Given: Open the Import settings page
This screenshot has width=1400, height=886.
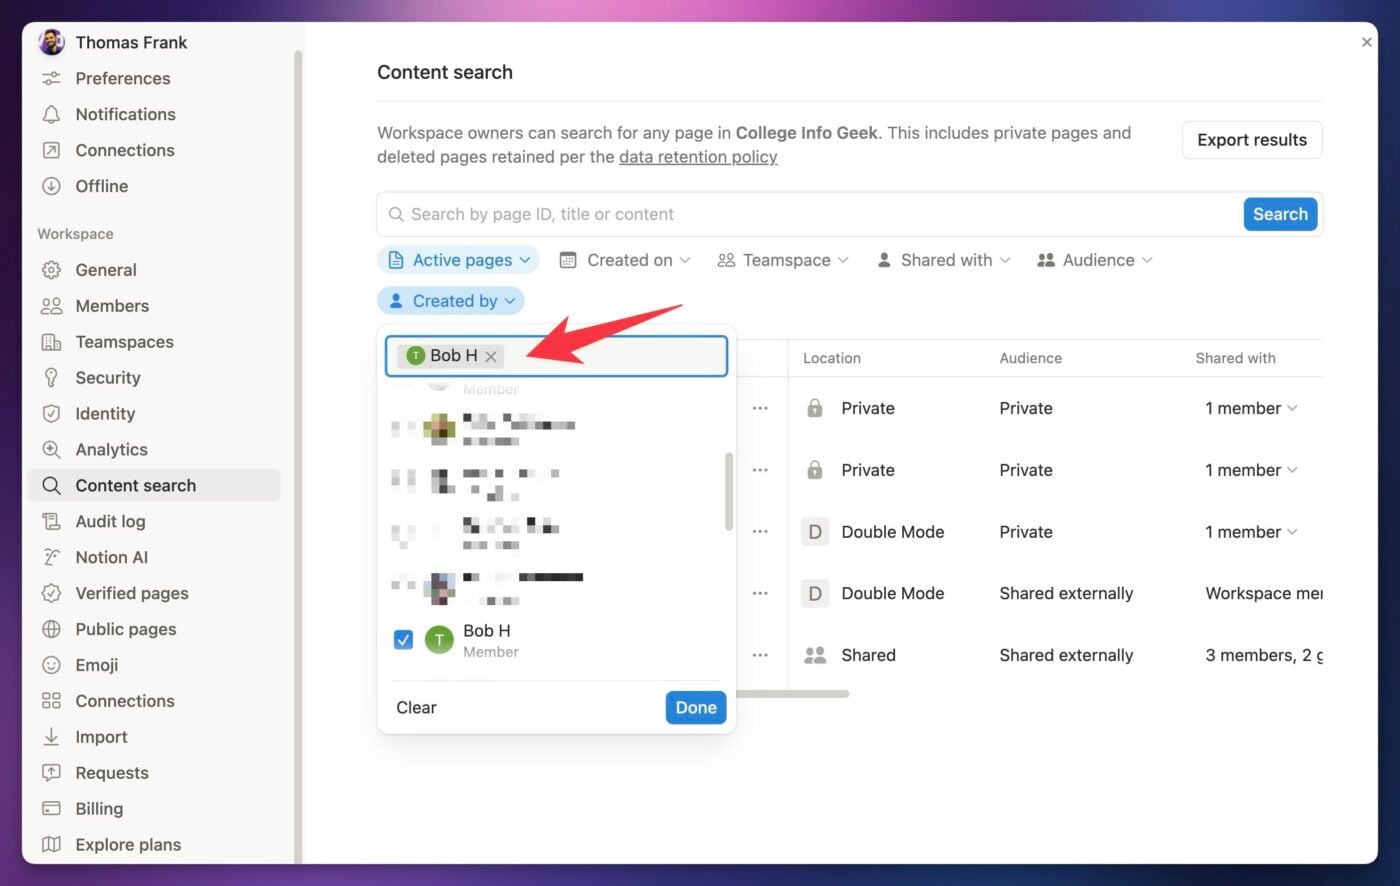Looking at the screenshot, I should pyautogui.click(x=100, y=737).
